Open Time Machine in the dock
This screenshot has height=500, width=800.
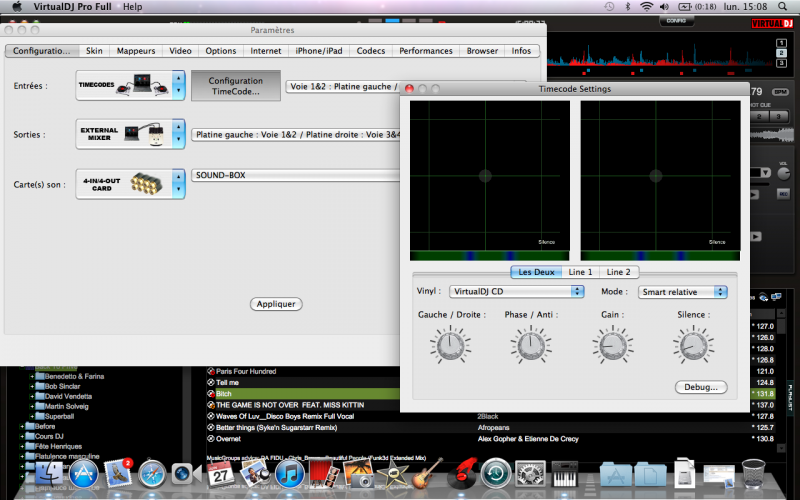(495, 473)
